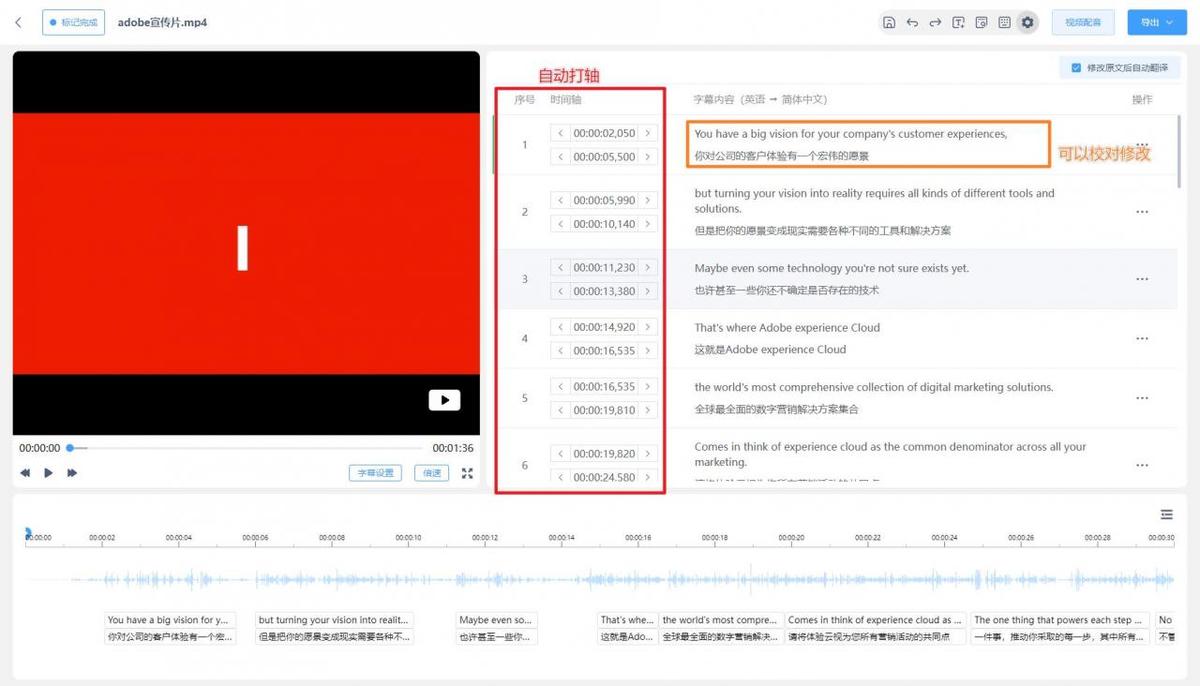Image resolution: width=1200 pixels, height=686 pixels.
Task: Click the 视频配音 button
Action: (1083, 22)
